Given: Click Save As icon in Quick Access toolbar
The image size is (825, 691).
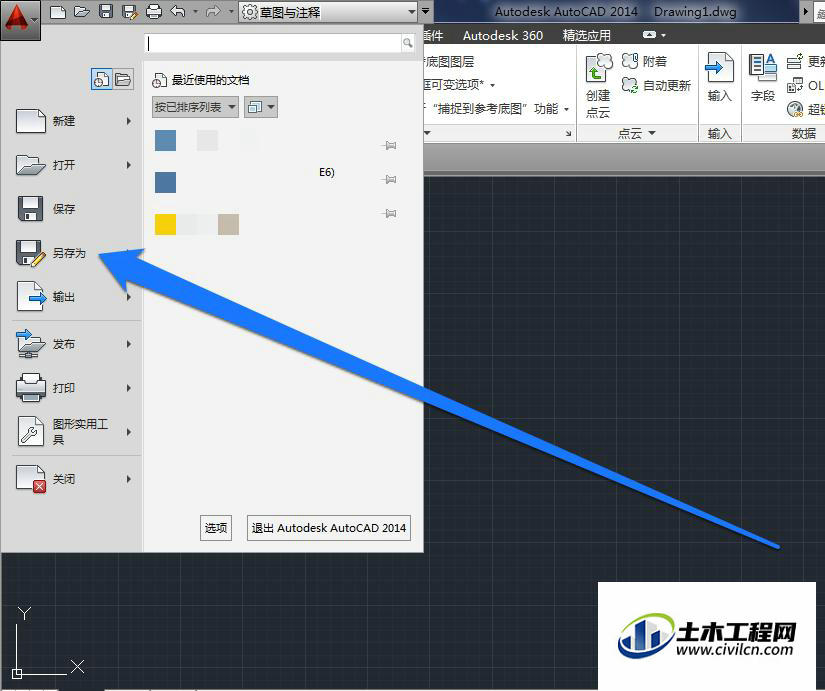Looking at the screenshot, I should pyautogui.click(x=129, y=12).
